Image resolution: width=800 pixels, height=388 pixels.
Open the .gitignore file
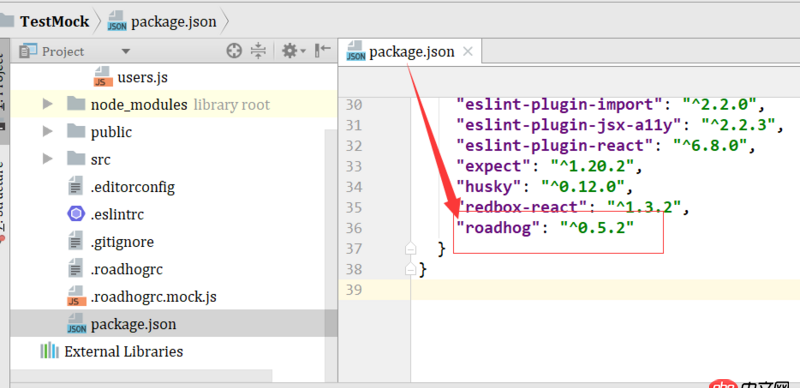click(x=122, y=242)
